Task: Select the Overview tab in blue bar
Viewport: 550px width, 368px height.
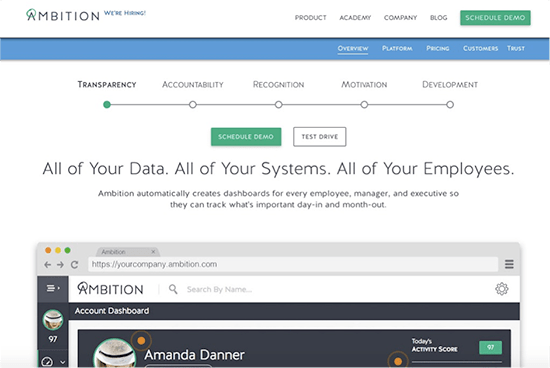Action: (353, 48)
